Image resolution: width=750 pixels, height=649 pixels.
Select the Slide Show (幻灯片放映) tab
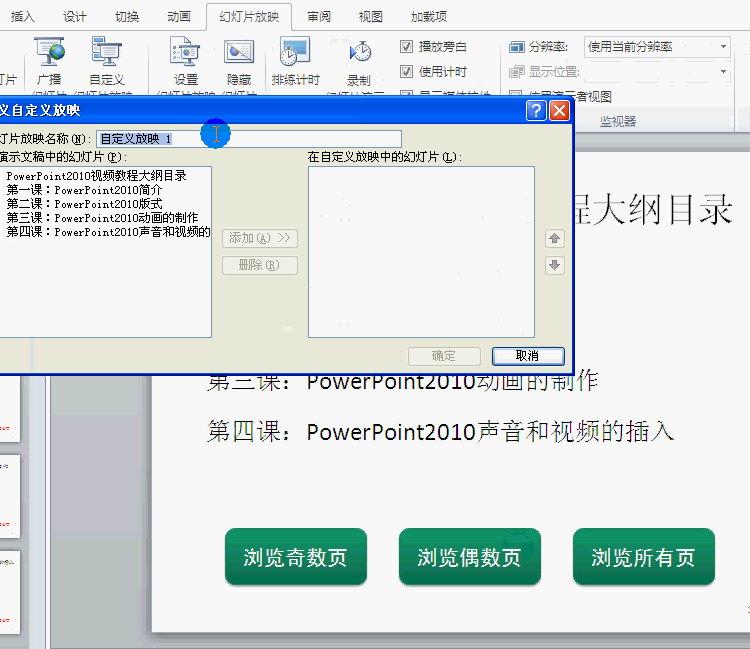tap(249, 17)
